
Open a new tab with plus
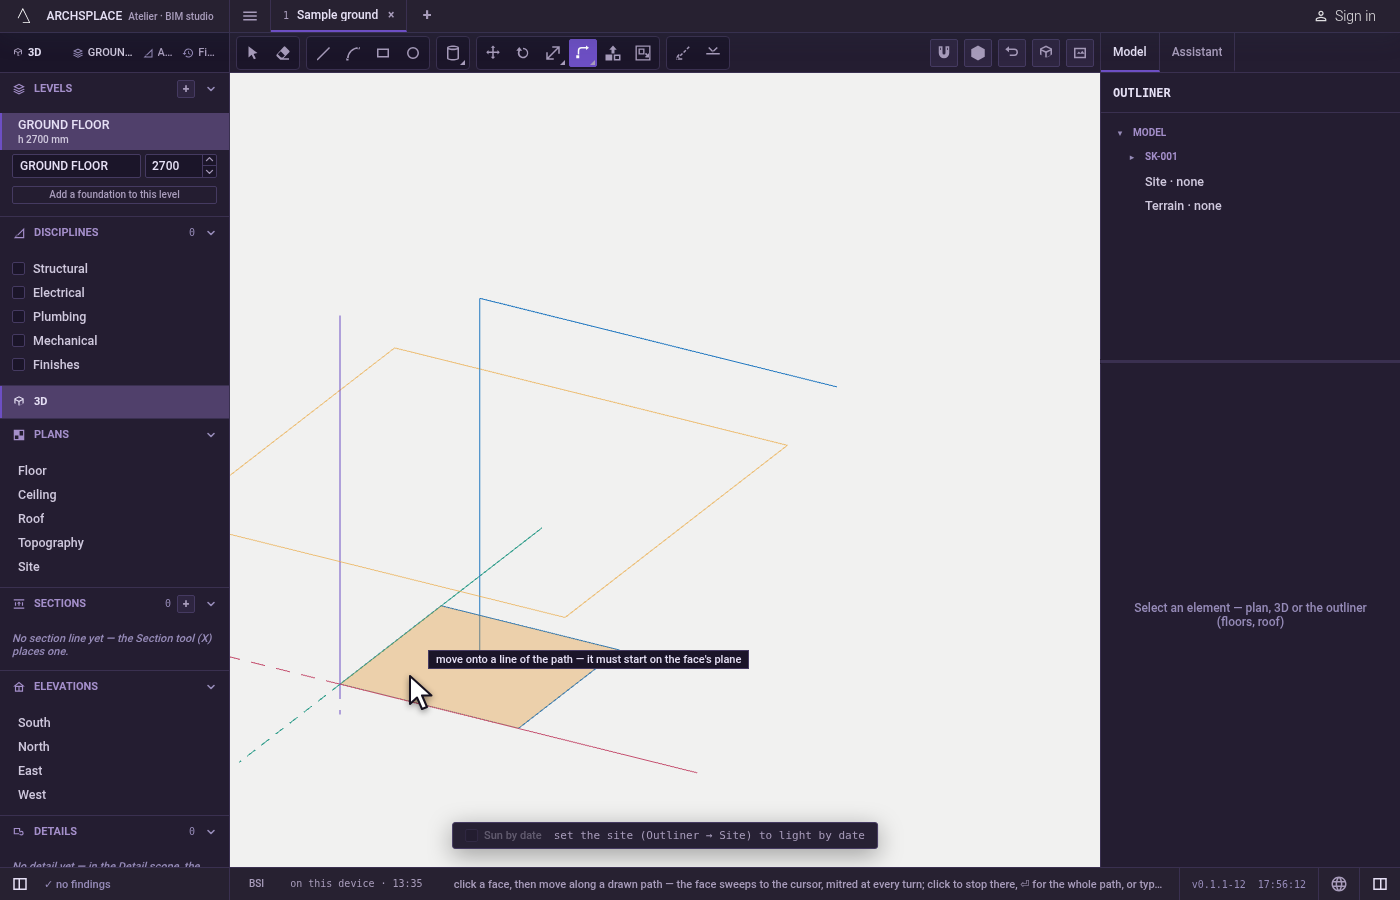(427, 15)
